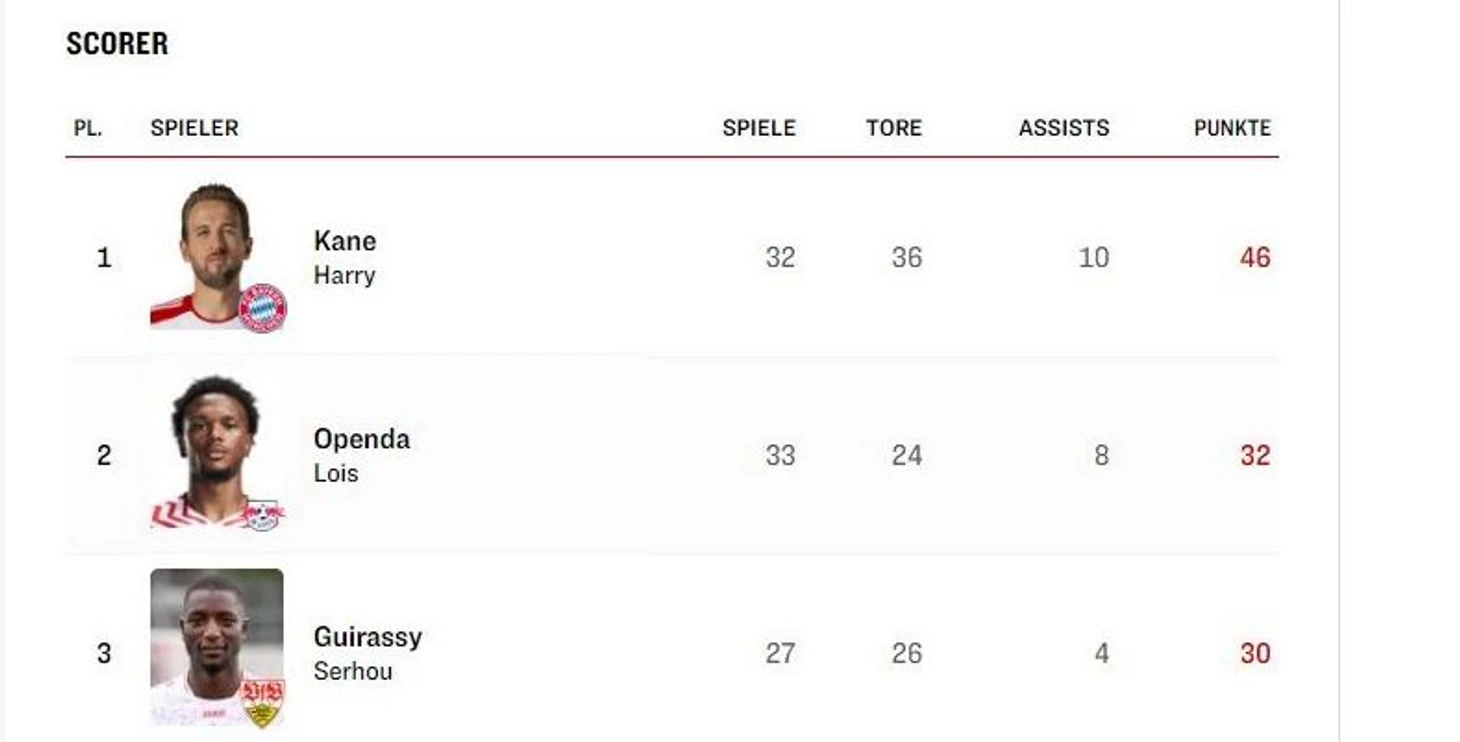Sort table by the Assists column
This screenshot has height=742, width=1460.
click(1063, 128)
